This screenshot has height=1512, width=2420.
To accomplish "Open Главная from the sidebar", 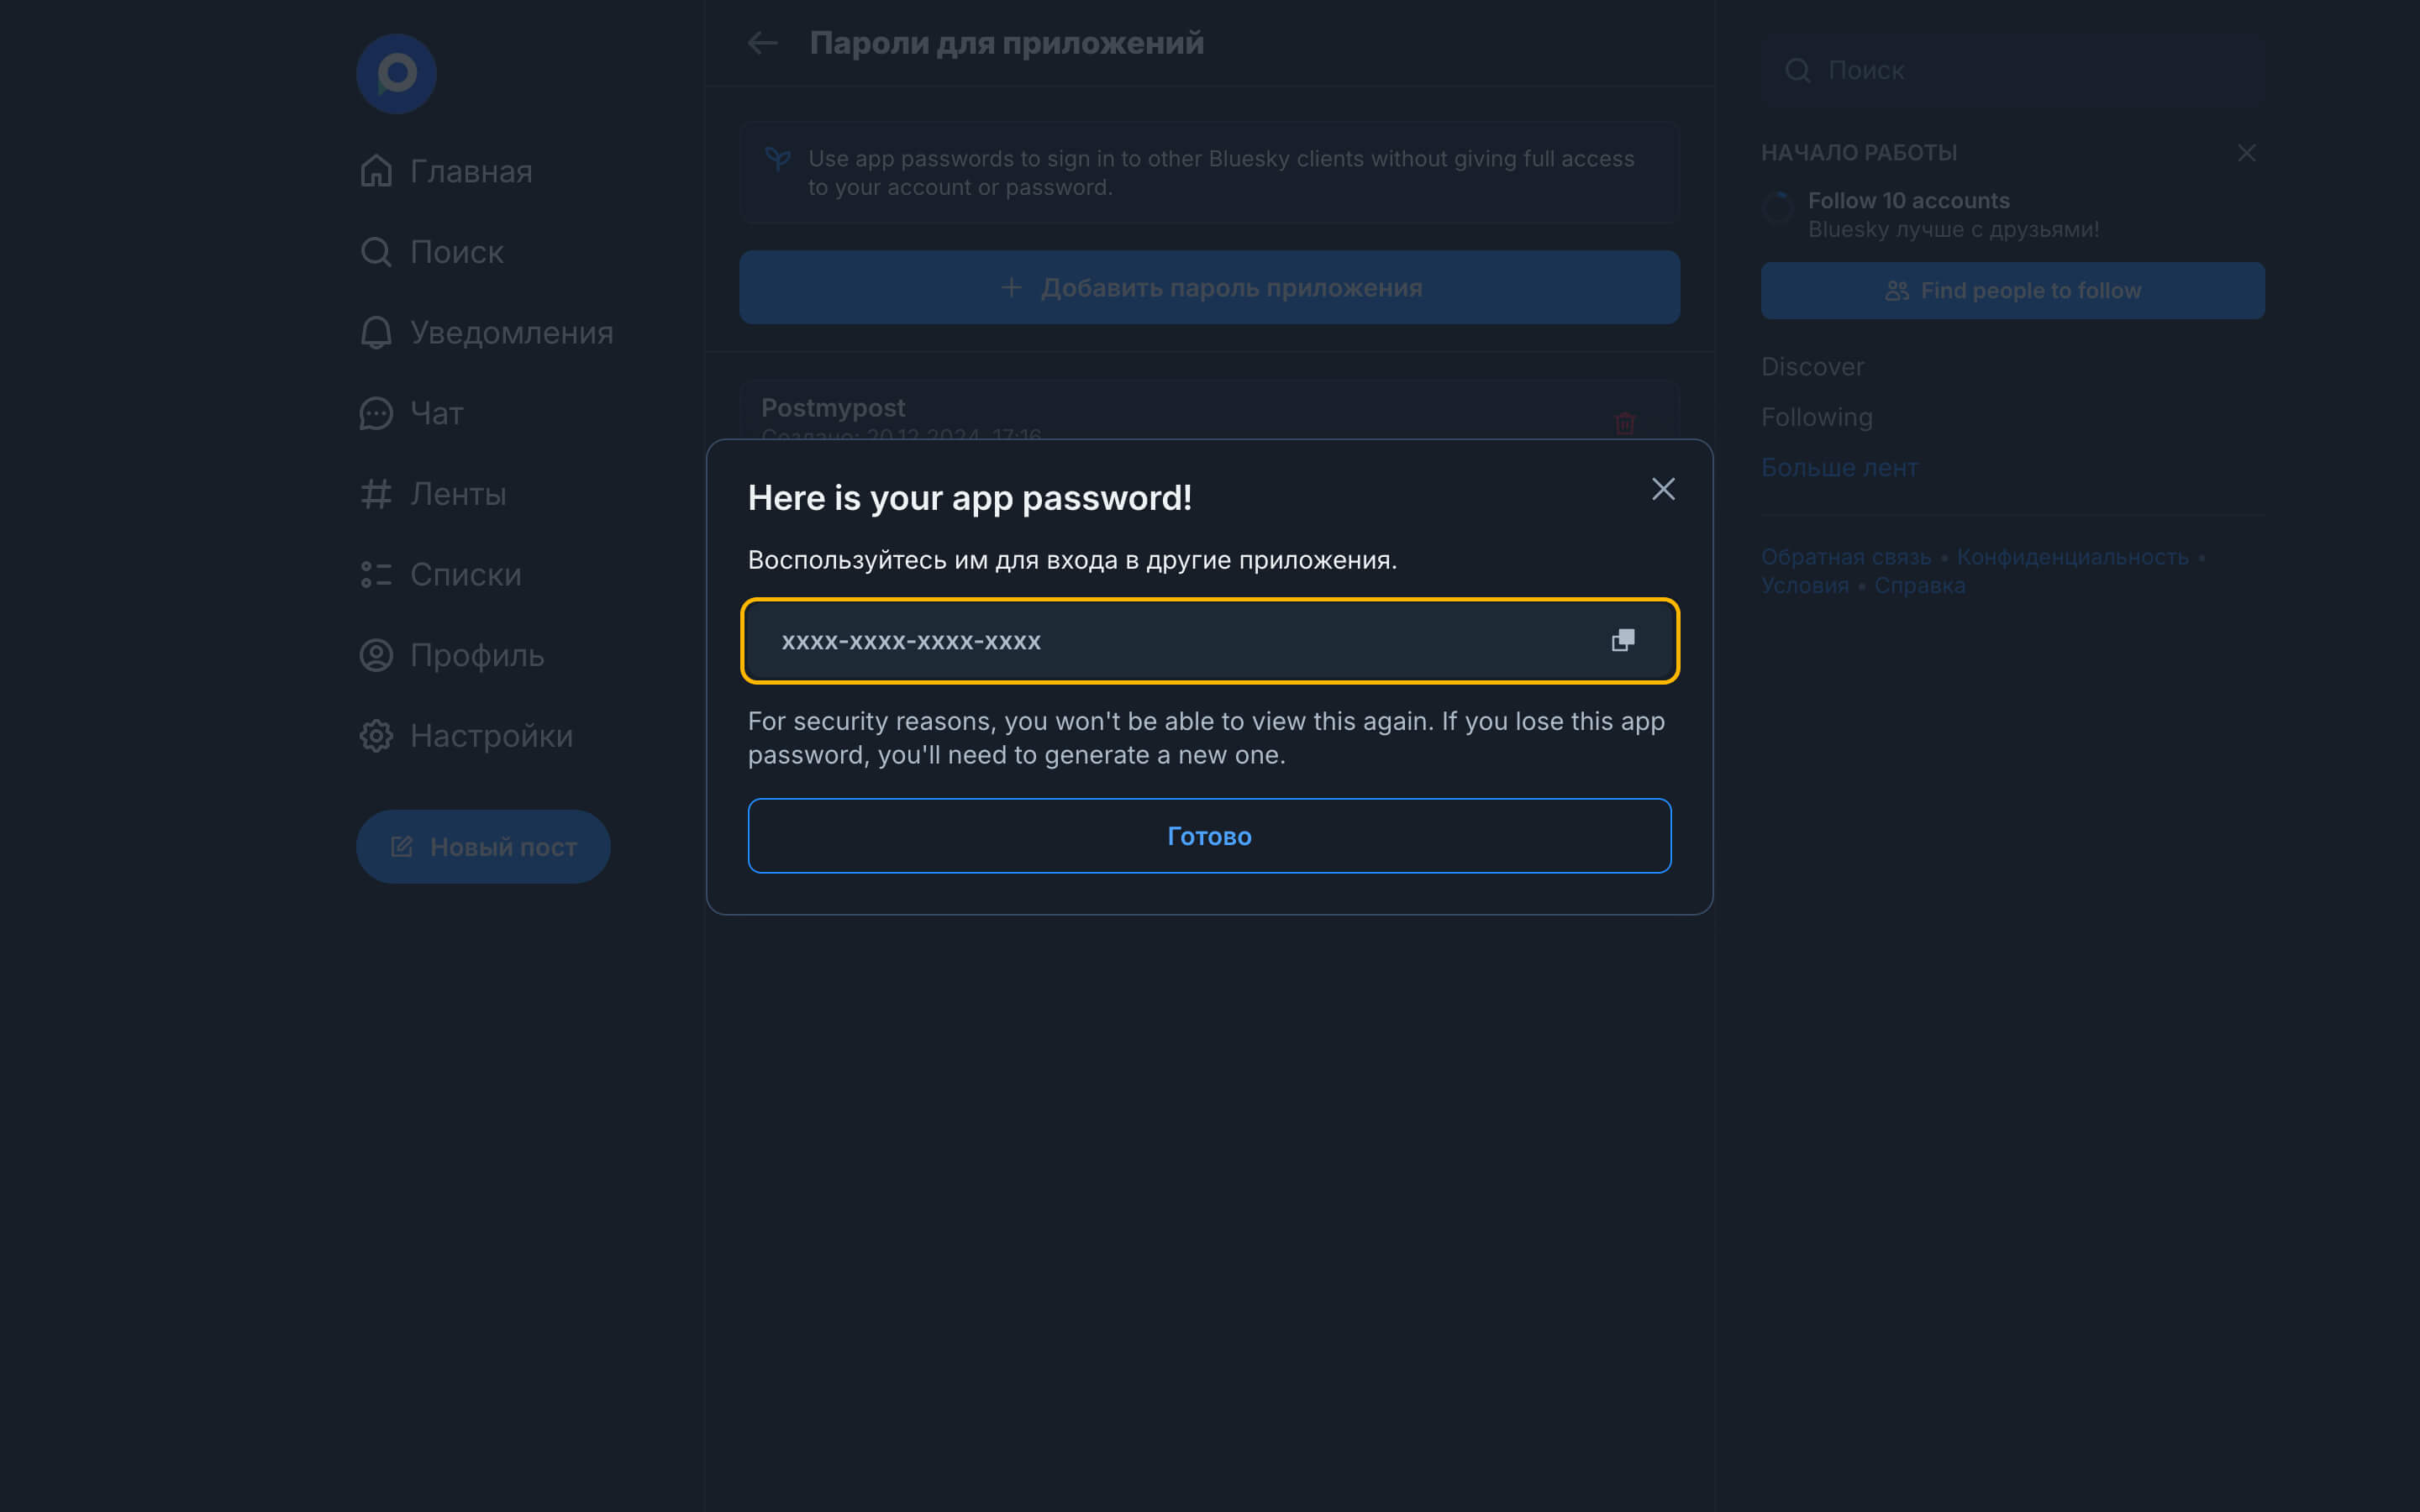I will [446, 171].
